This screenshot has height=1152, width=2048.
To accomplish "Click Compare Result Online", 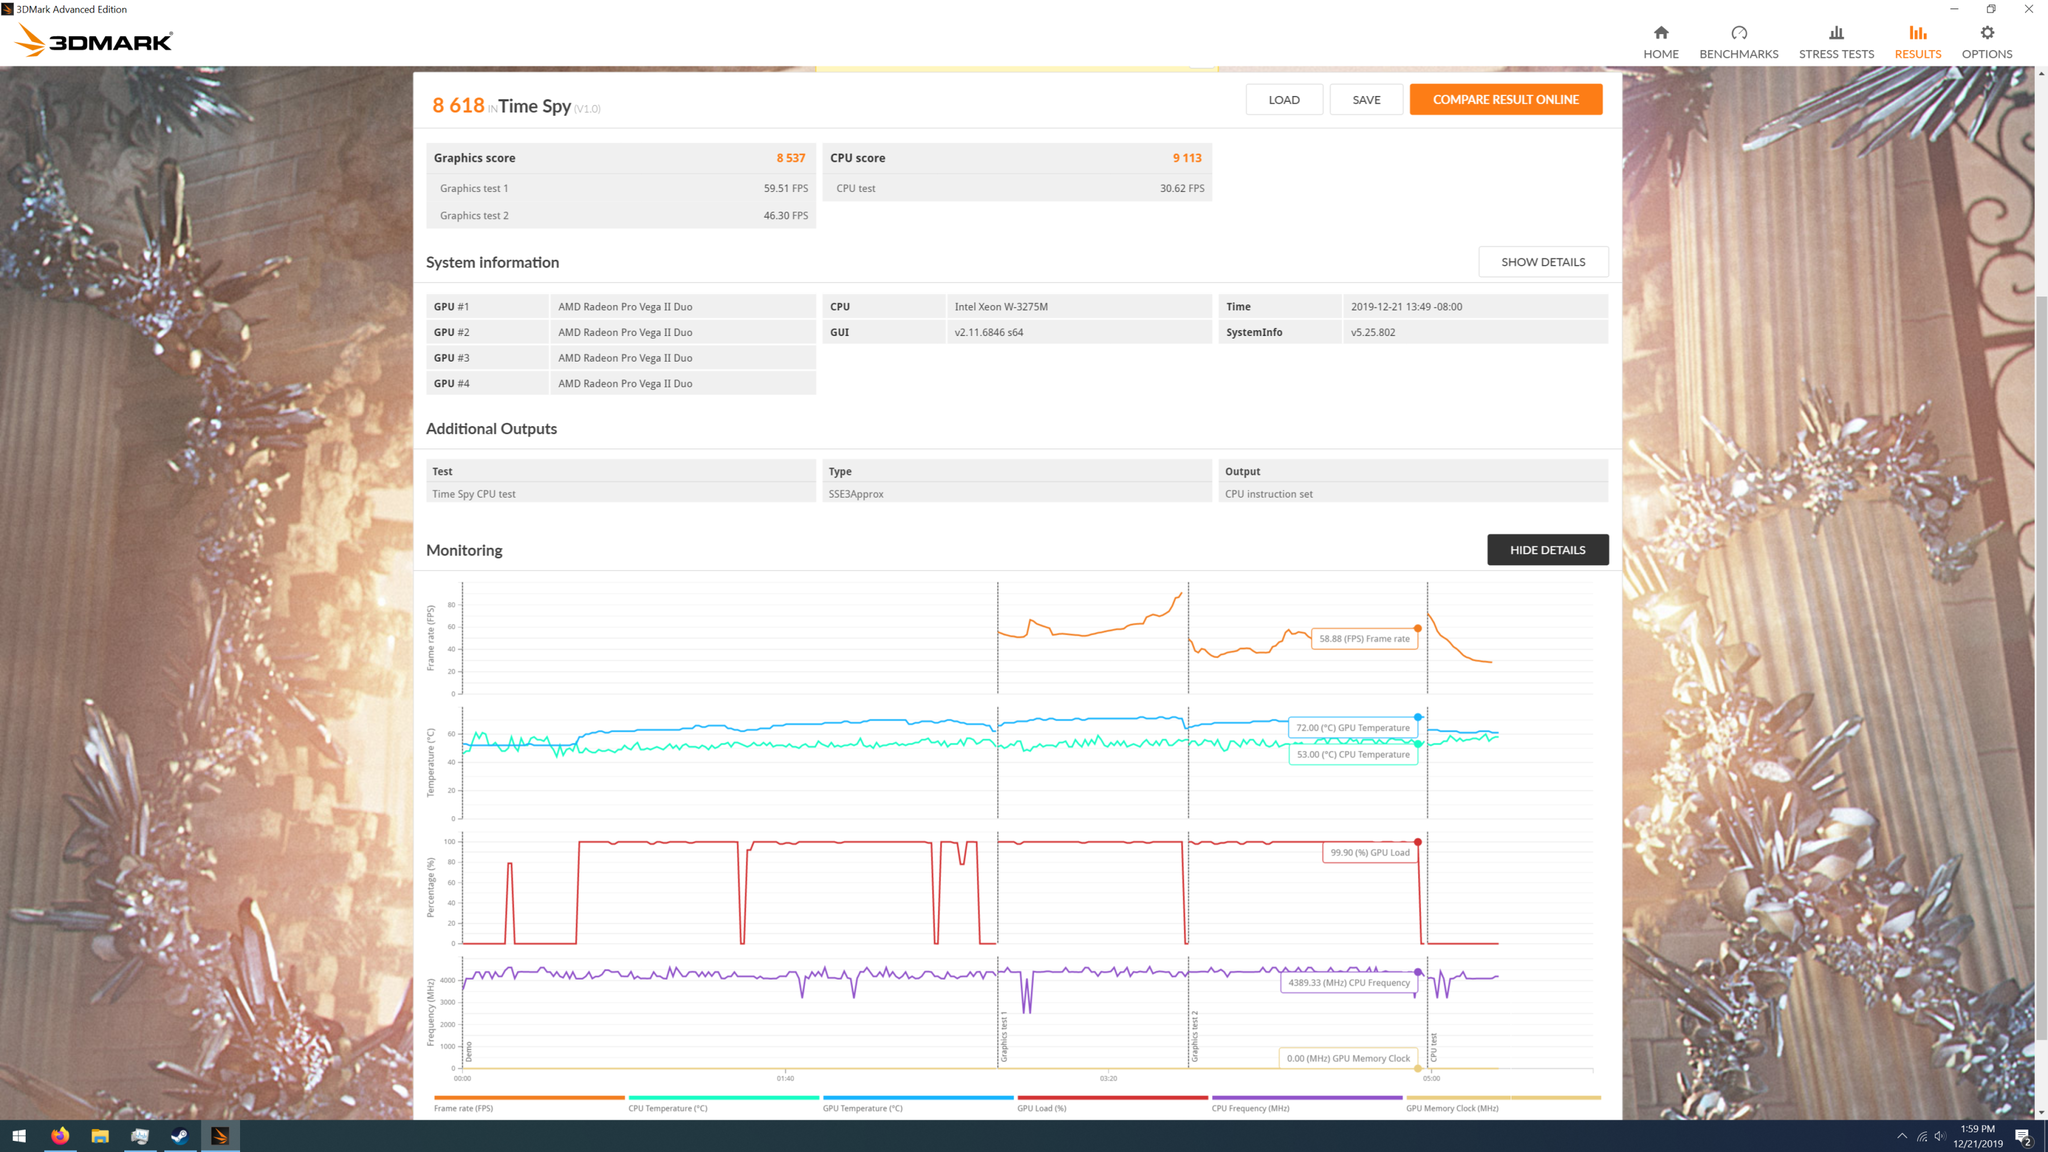I will (1505, 99).
